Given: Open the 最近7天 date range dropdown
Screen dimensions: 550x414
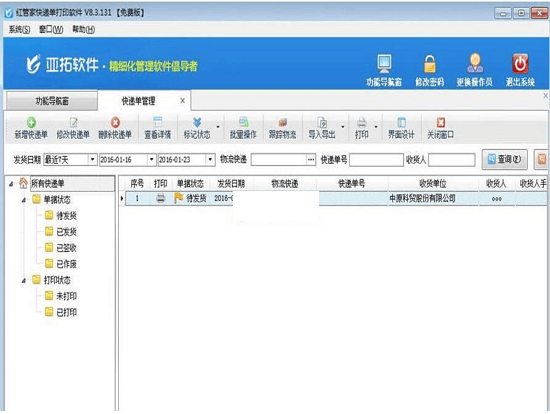Looking at the screenshot, I should pos(92,160).
